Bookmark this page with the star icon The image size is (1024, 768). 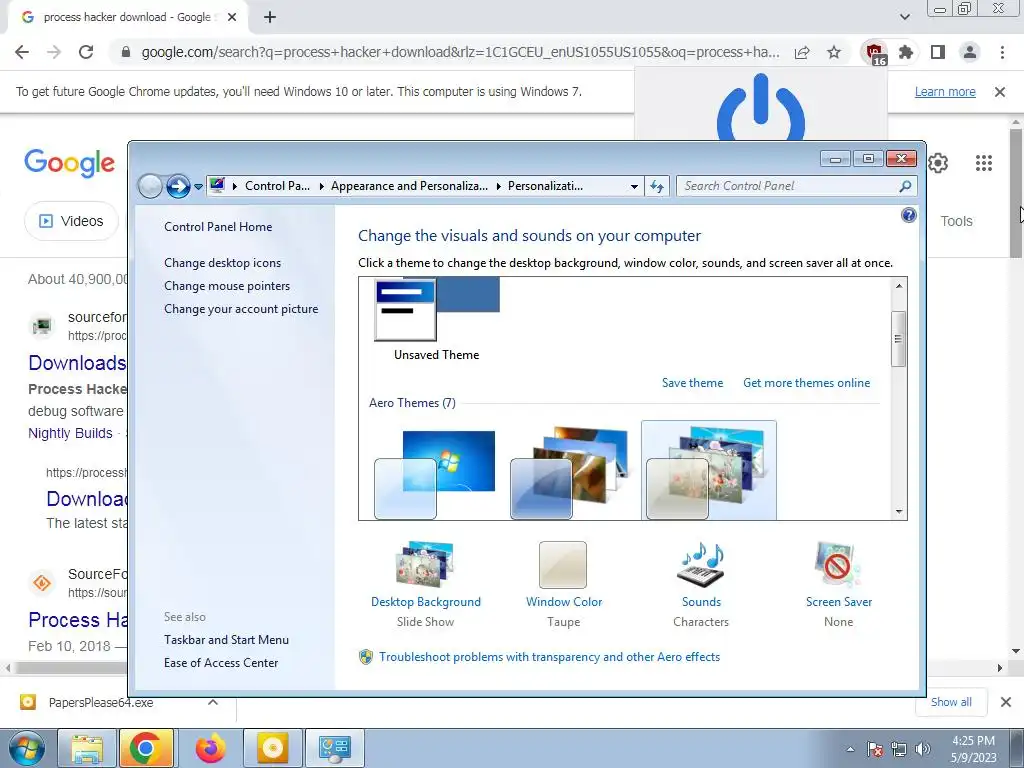834,52
